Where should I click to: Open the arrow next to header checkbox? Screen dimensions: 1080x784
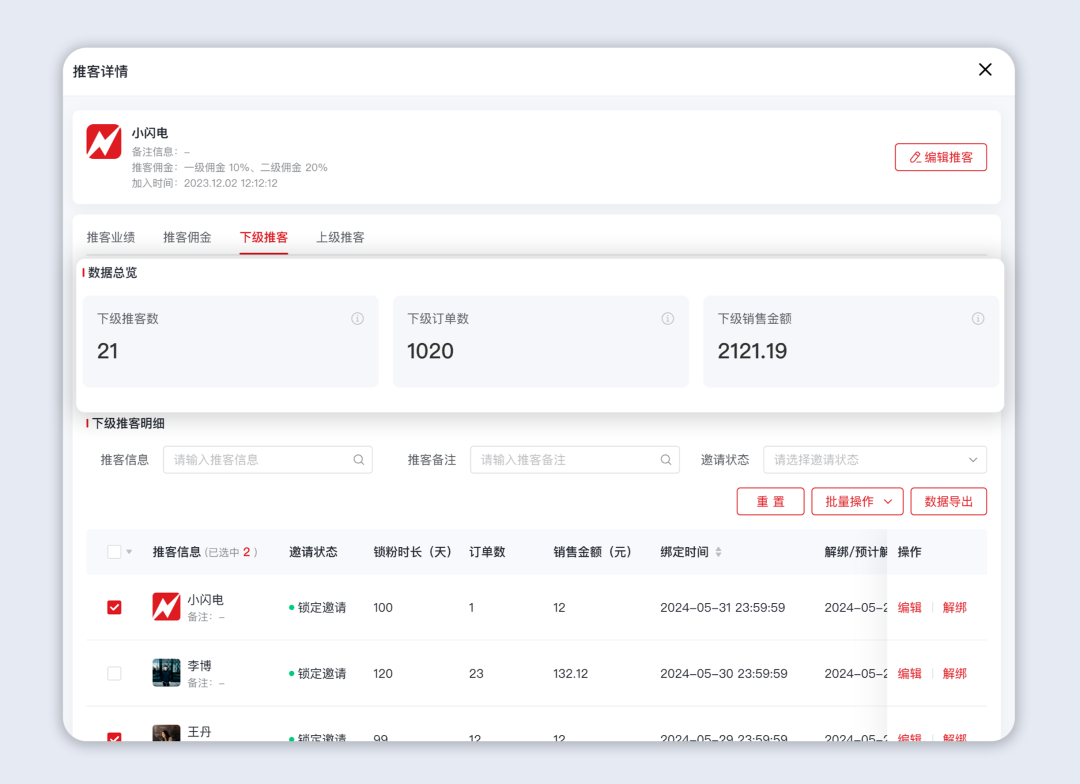pos(129,553)
